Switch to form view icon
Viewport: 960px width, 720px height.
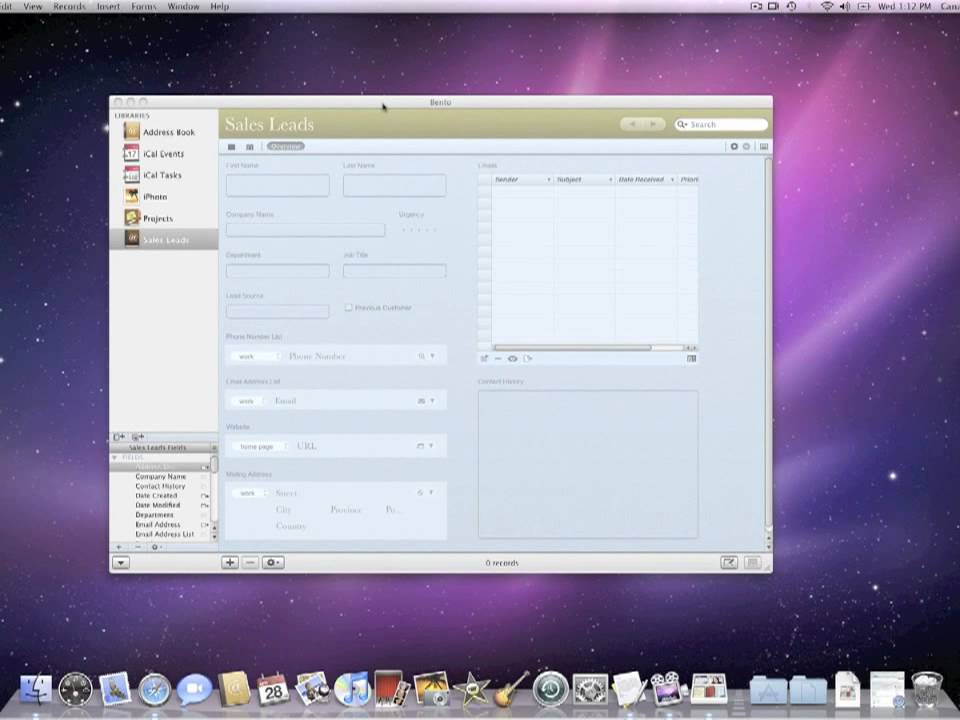click(231, 147)
